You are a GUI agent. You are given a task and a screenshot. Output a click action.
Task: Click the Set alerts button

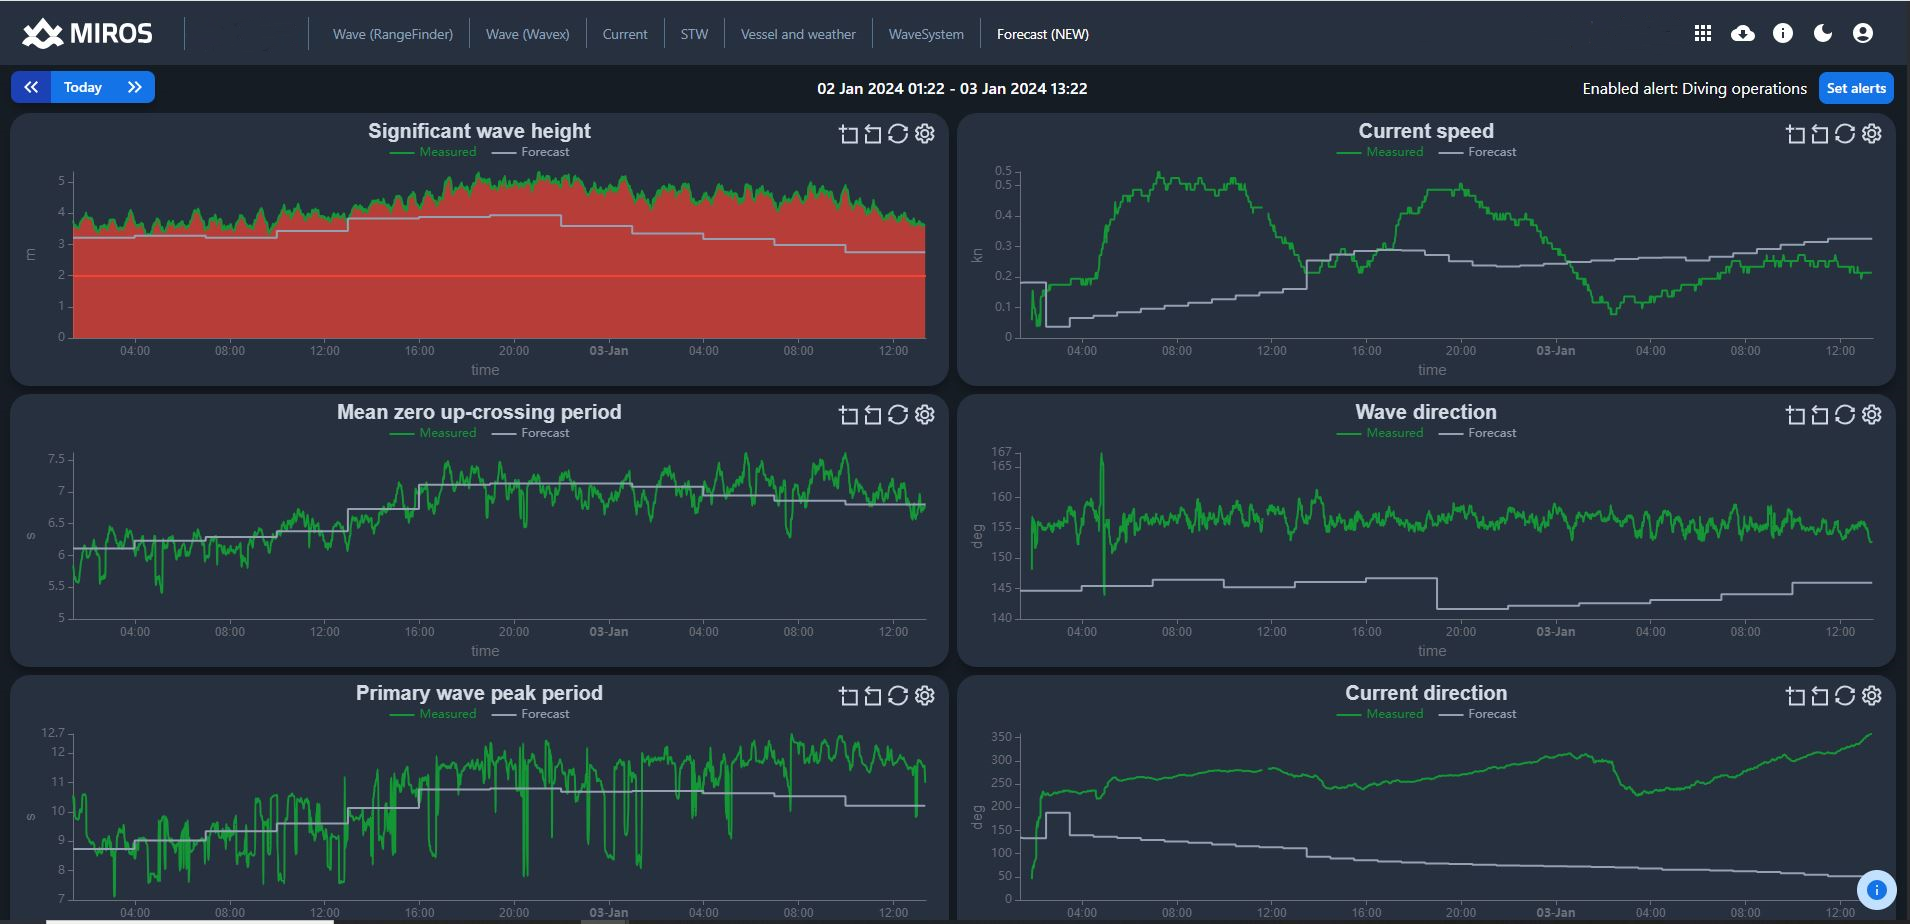pos(1856,88)
